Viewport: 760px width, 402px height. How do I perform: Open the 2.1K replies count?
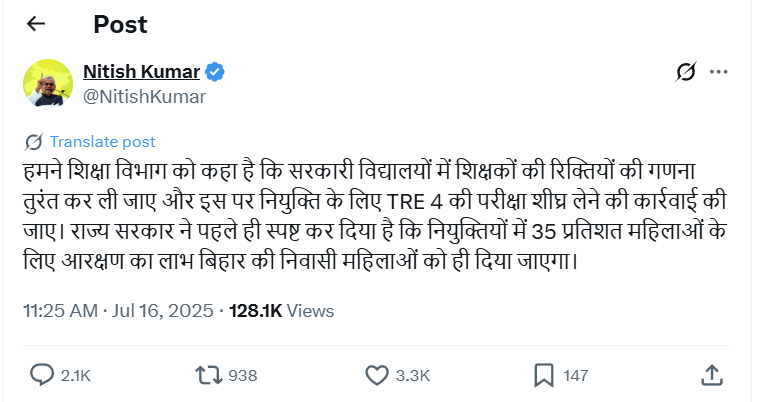click(76, 376)
